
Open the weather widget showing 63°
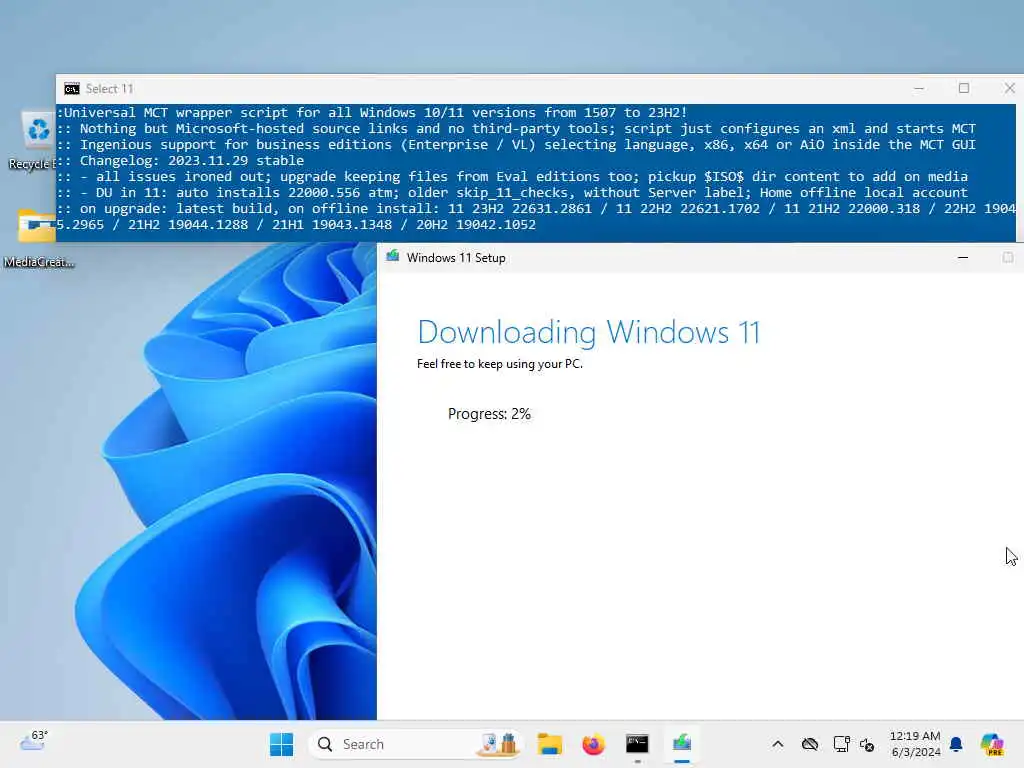(x=33, y=741)
